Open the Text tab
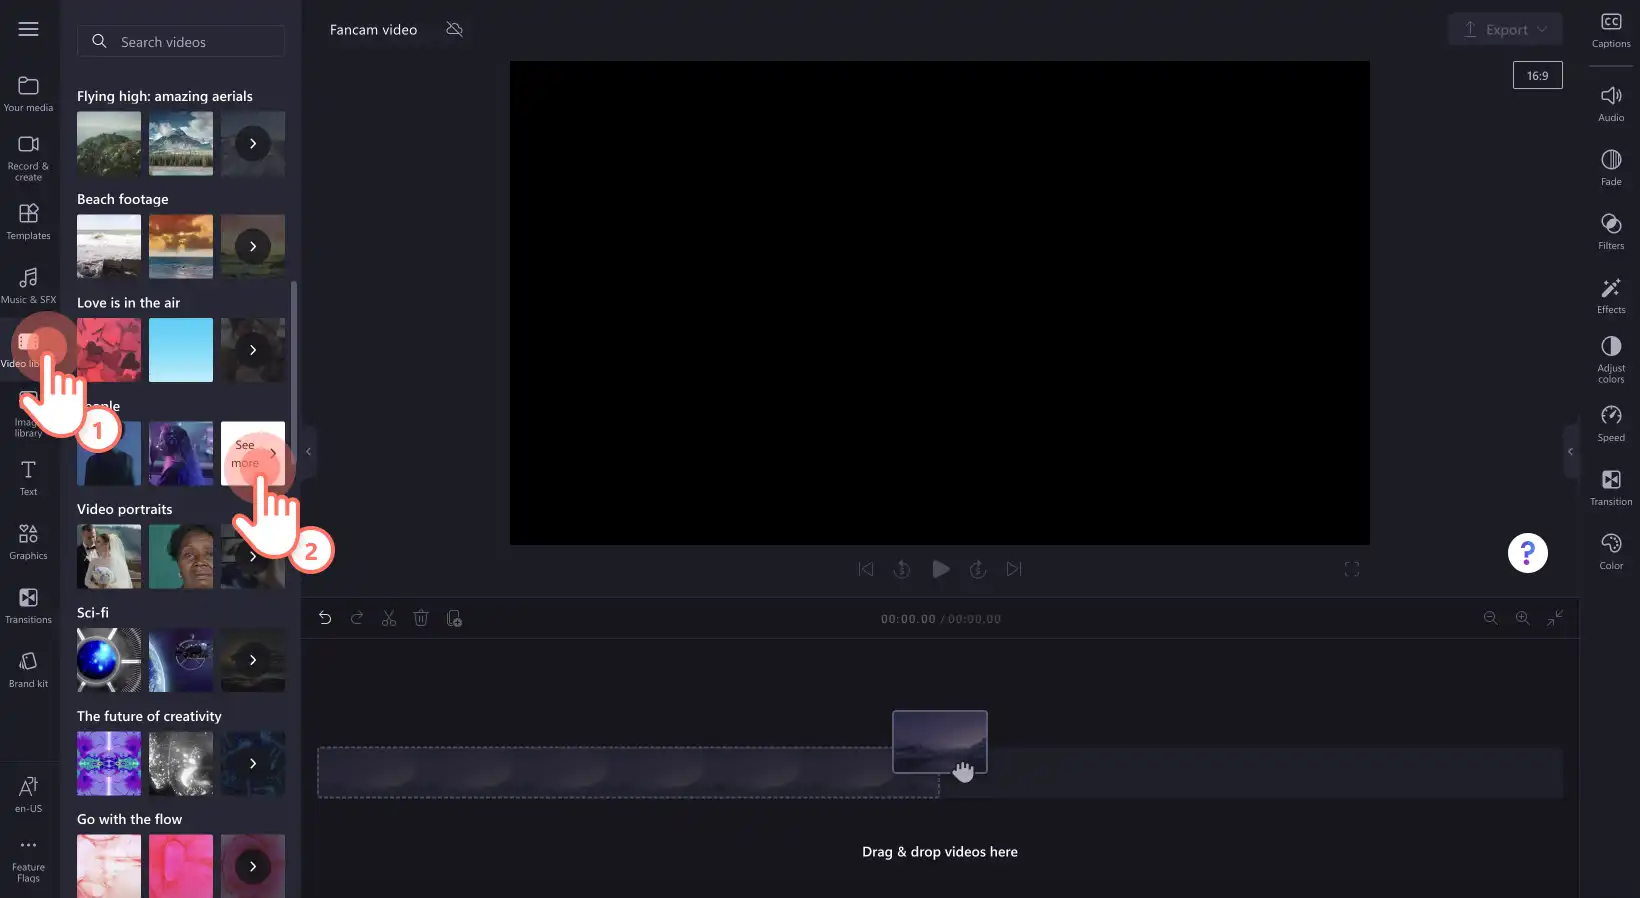The image size is (1640, 898). [x=28, y=478]
